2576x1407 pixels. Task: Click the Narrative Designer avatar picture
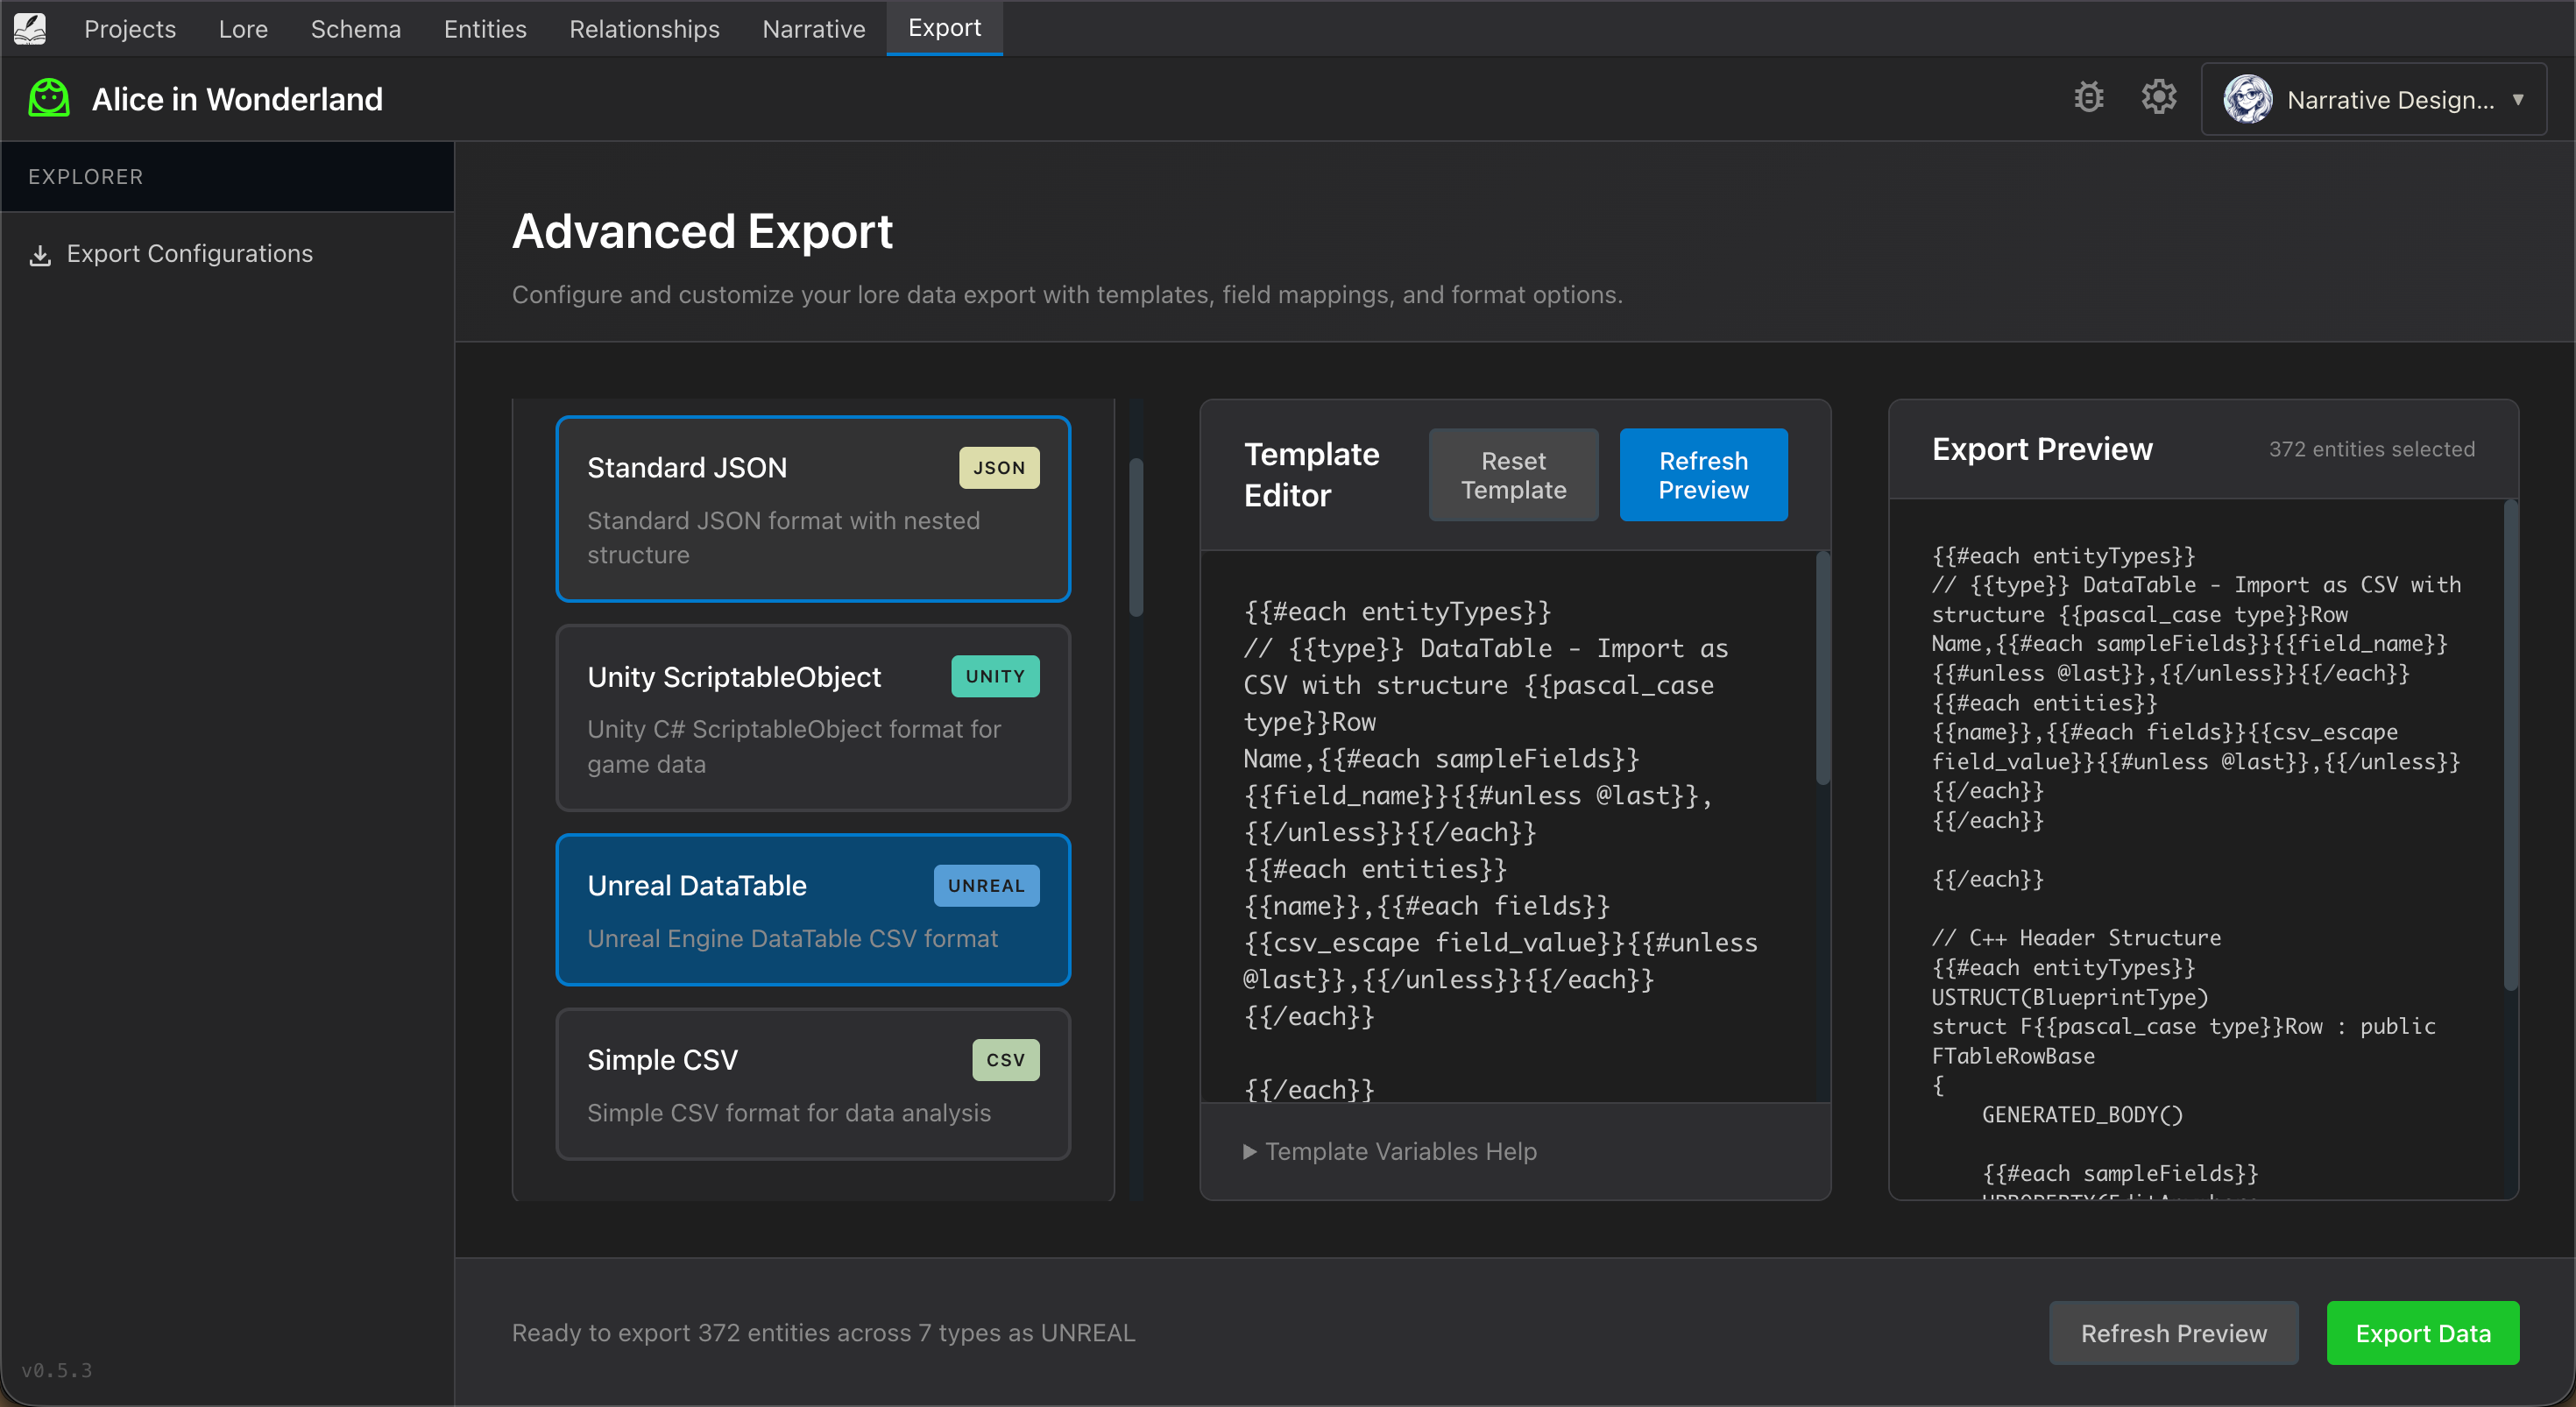(x=2248, y=98)
